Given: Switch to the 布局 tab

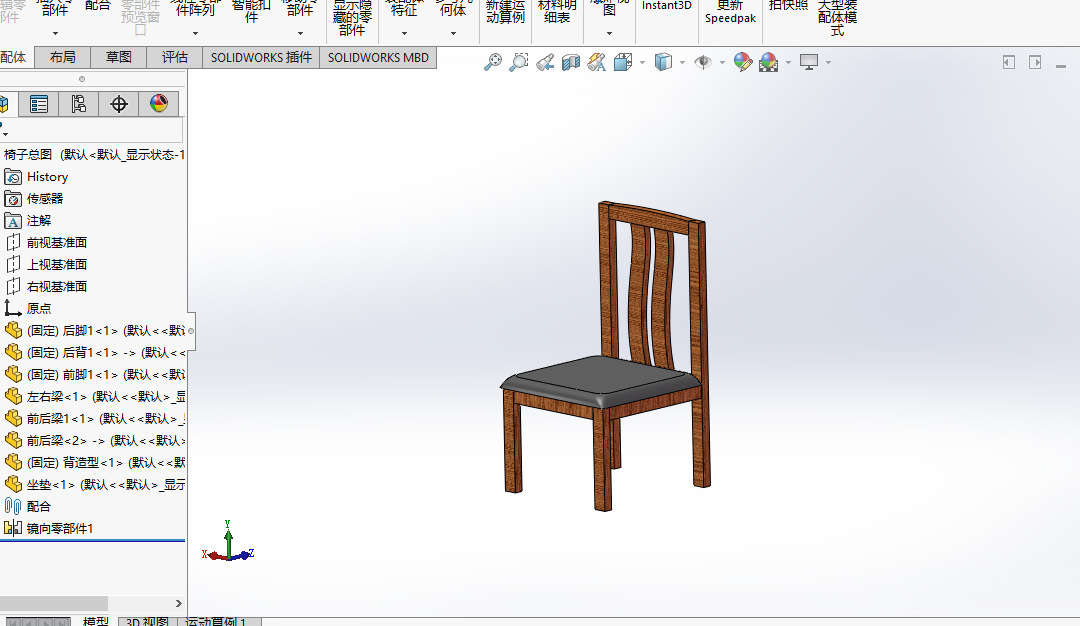Looking at the screenshot, I should pyautogui.click(x=63, y=57).
